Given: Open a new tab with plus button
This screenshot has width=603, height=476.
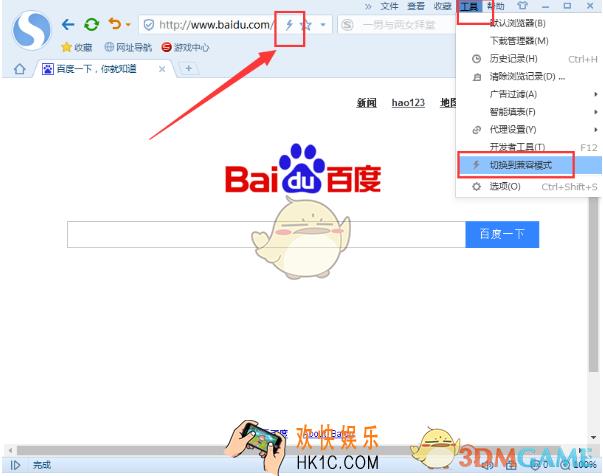Looking at the screenshot, I should 188,68.
